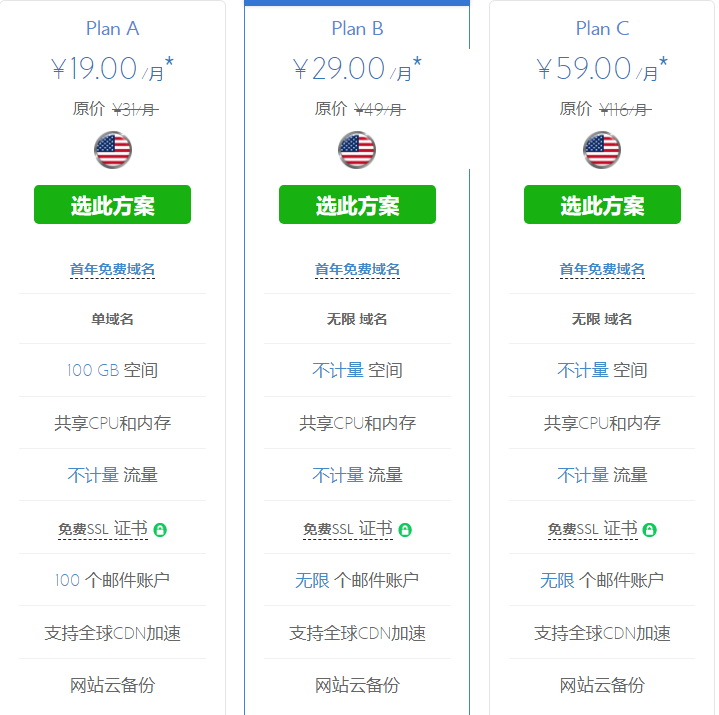
Task: Click the US flag icon under Plan B
Action: pos(357,150)
